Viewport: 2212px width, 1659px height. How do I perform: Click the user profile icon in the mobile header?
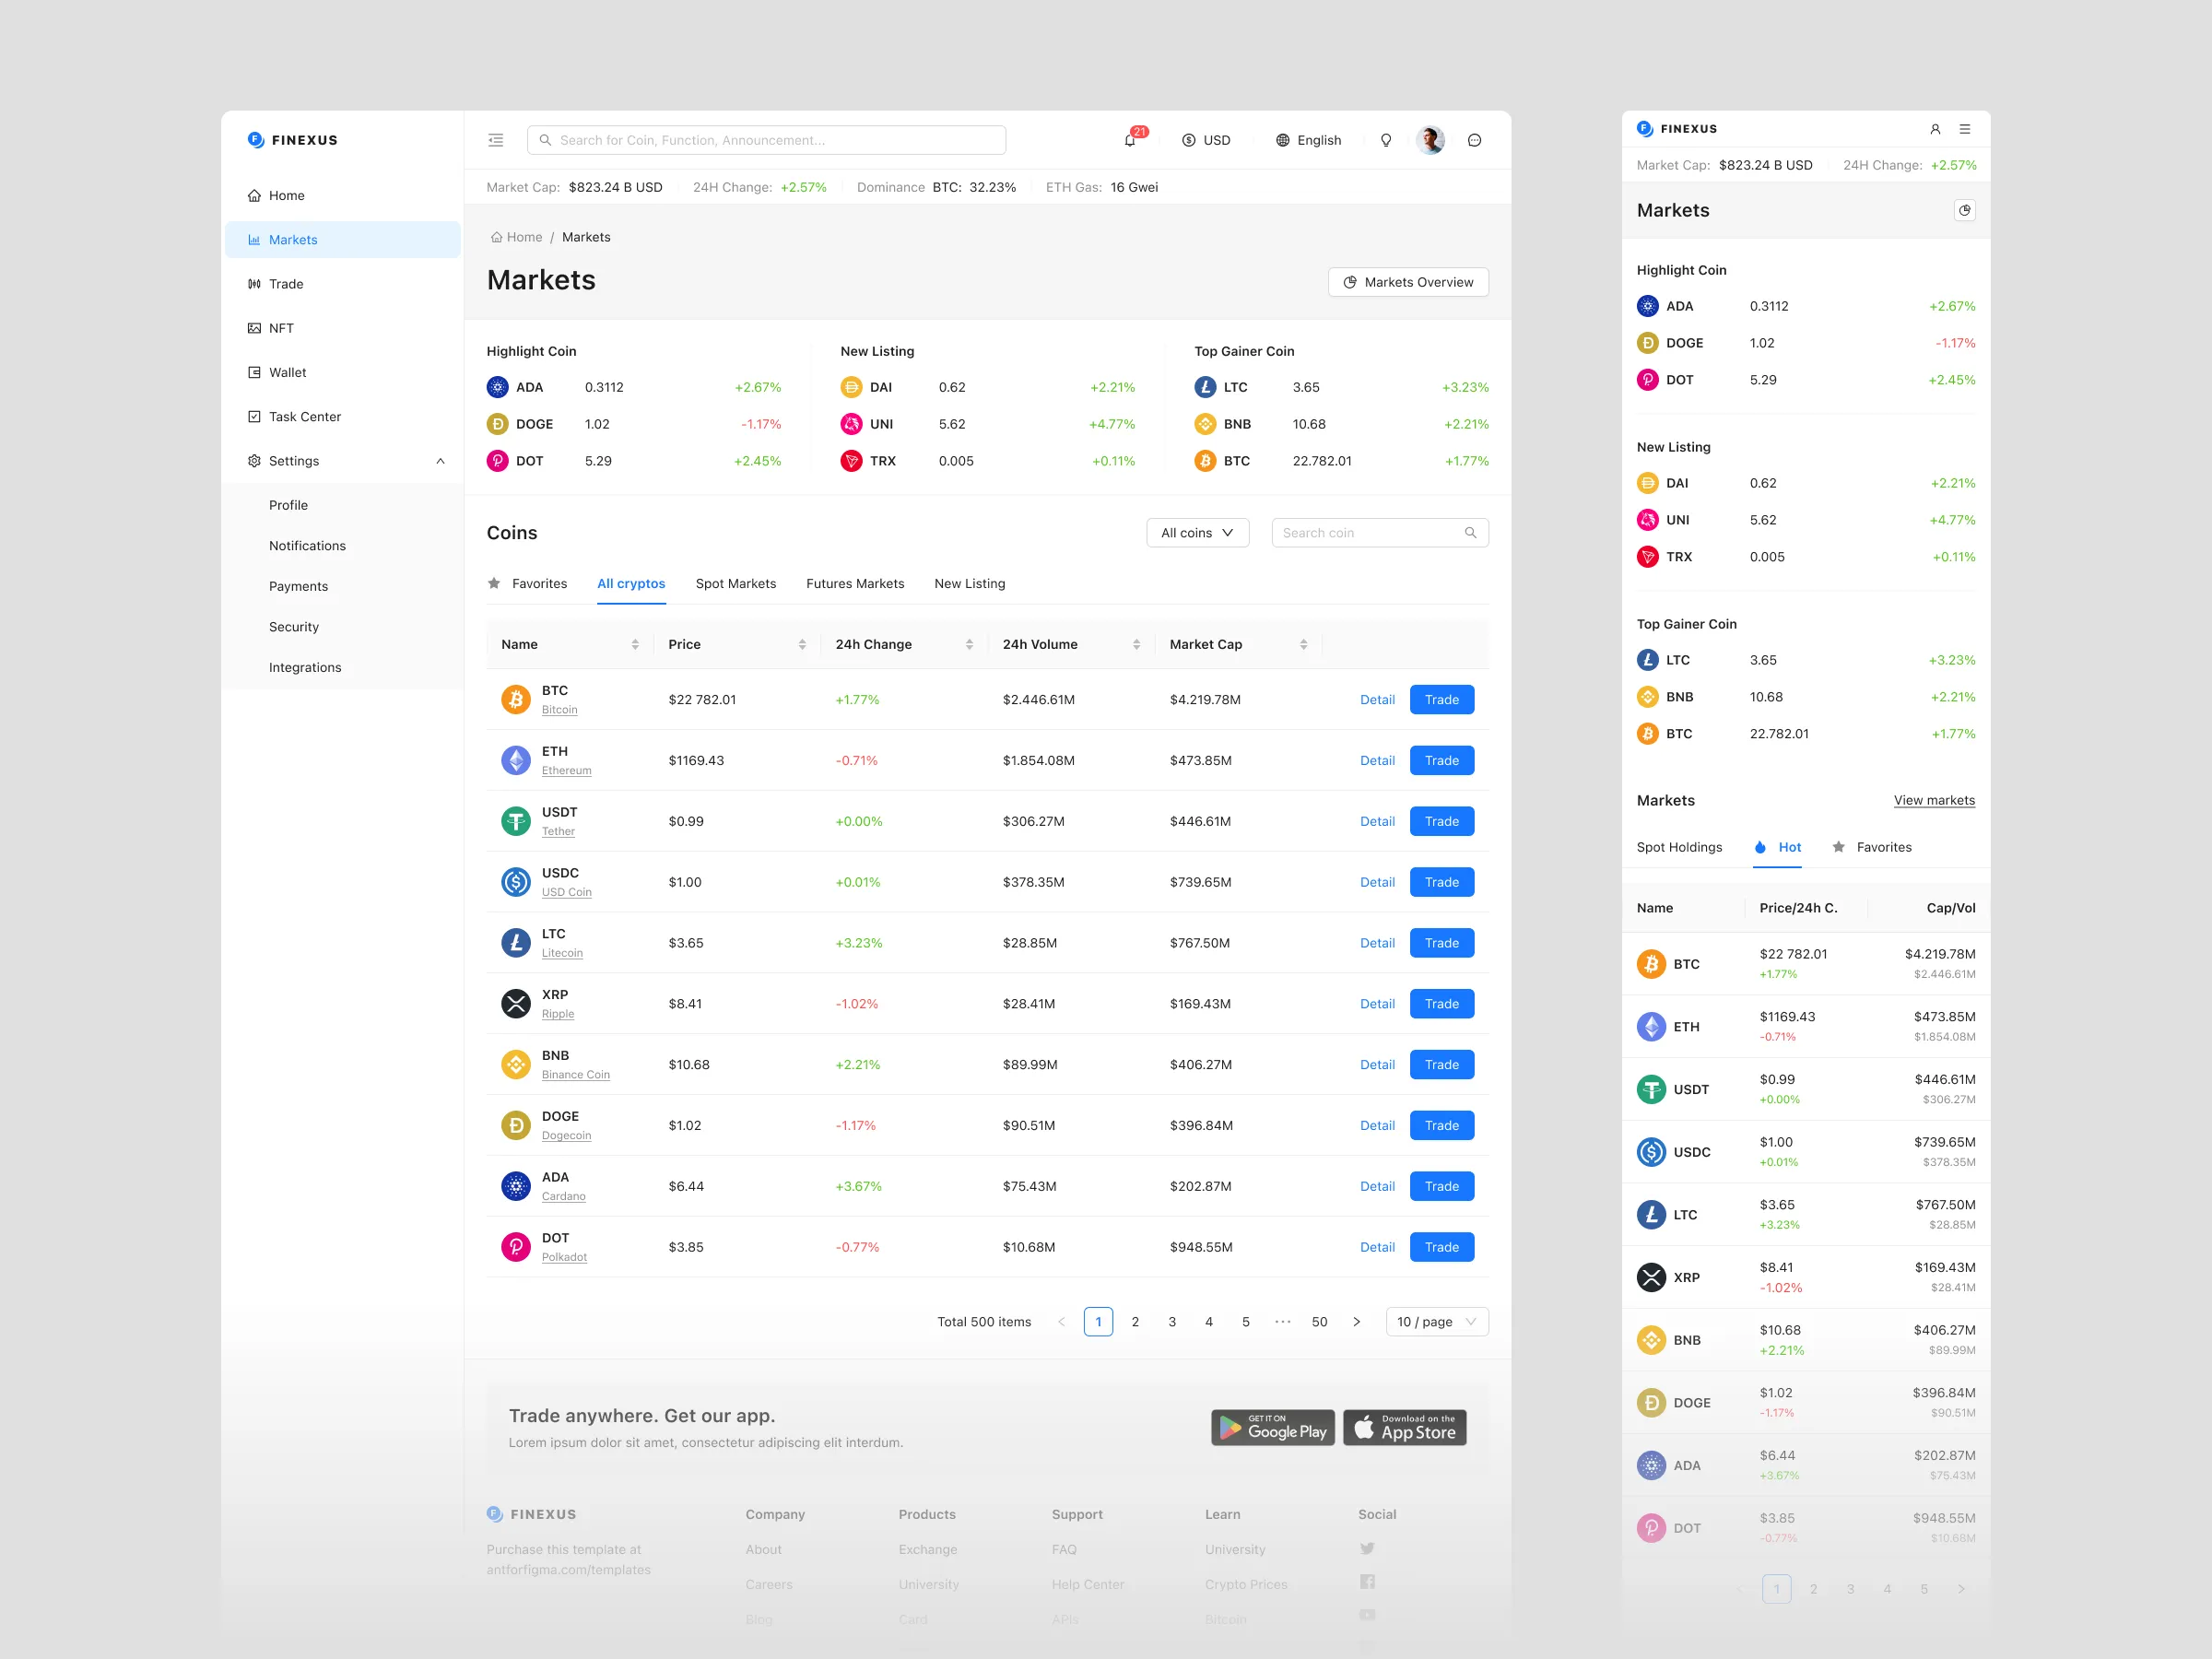click(x=1936, y=128)
